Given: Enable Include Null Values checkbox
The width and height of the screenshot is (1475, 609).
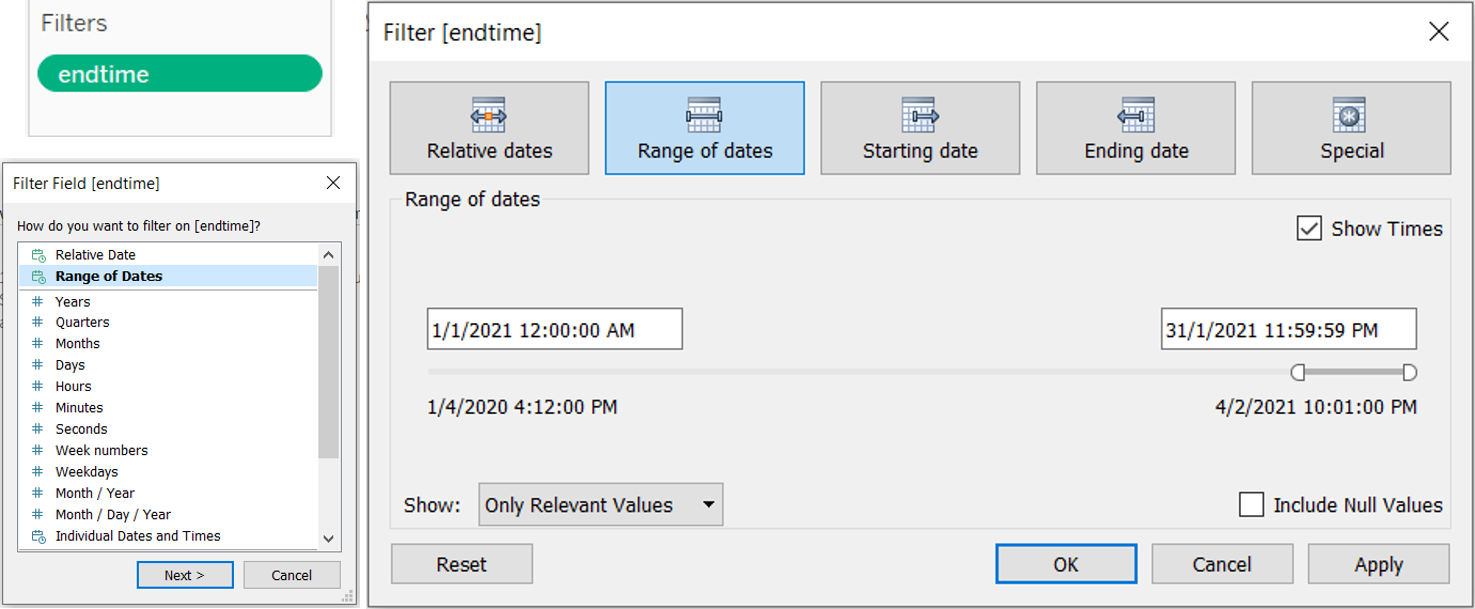Looking at the screenshot, I should [x=1251, y=505].
